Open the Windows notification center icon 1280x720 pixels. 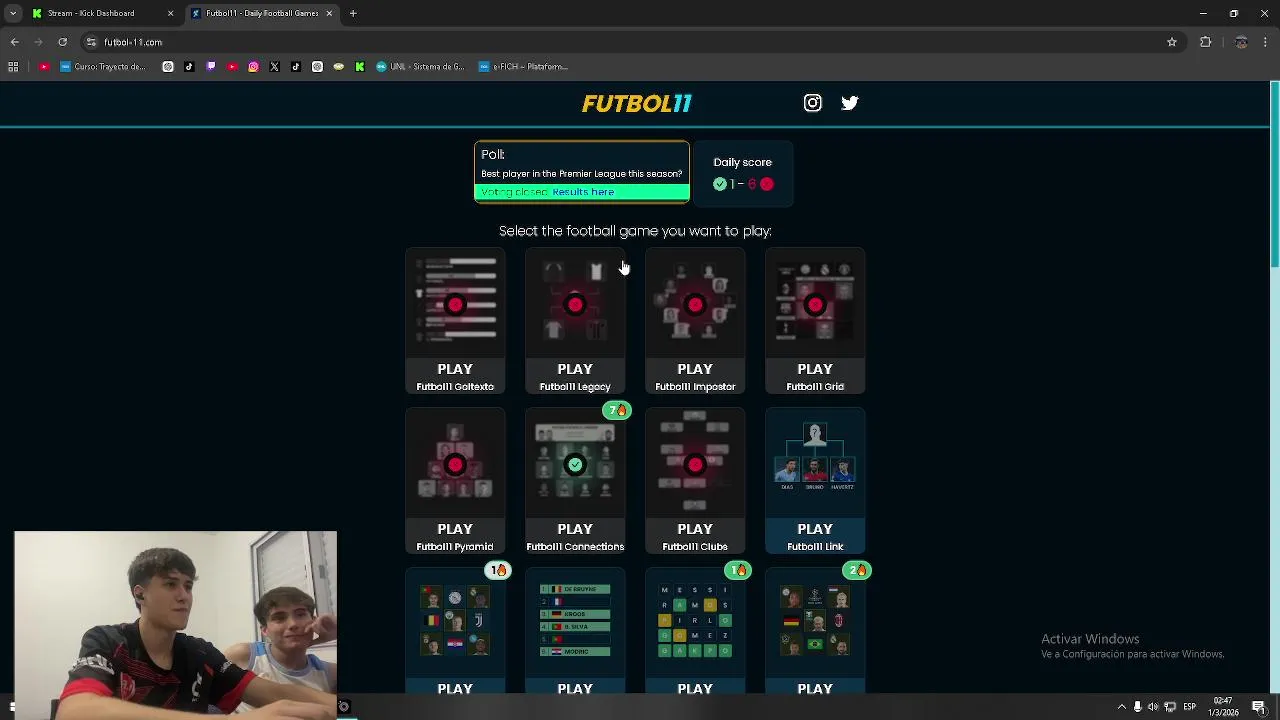coord(1259,707)
